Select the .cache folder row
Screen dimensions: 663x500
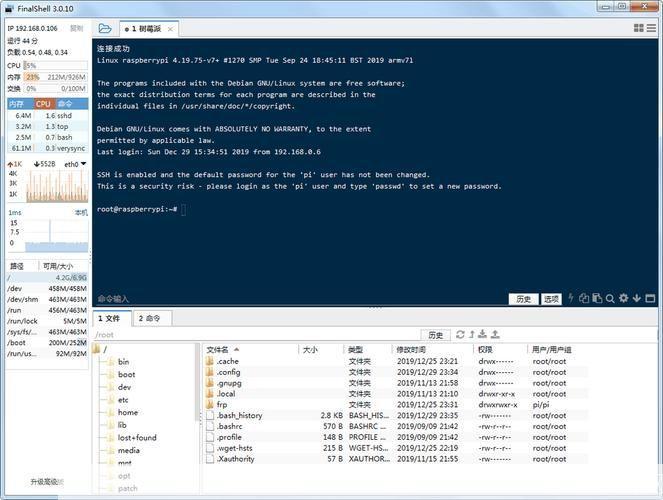395,361
